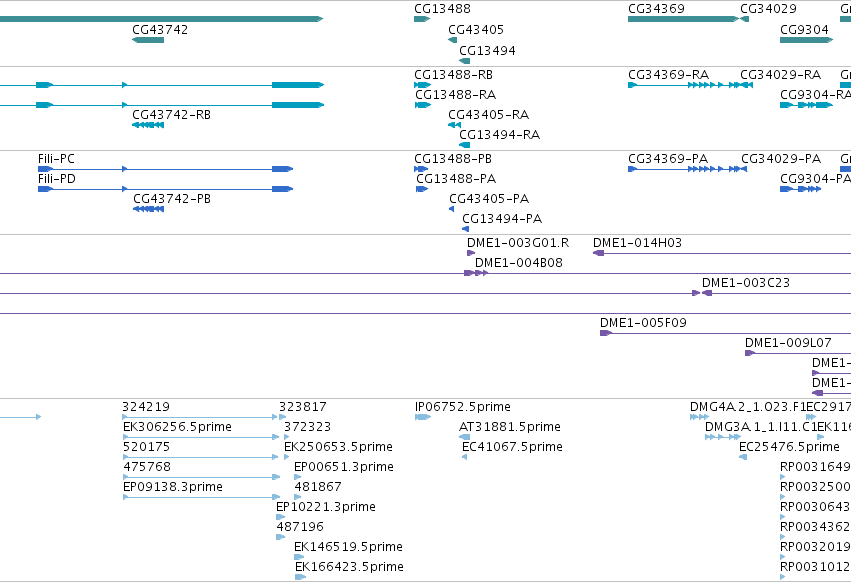This screenshot has width=851, height=582.
Task: Select EST feature 481867
Action: pyautogui.click(x=297, y=497)
